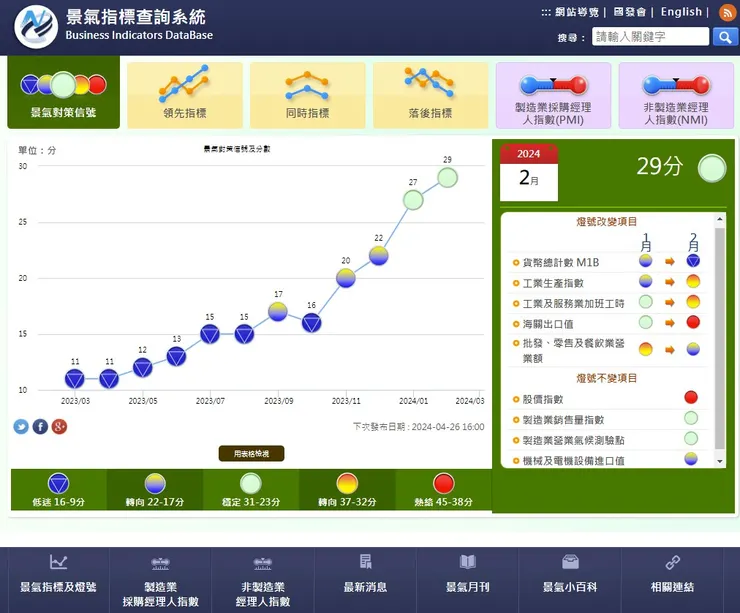Open the 網站導覽 sitemap link

point(576,12)
